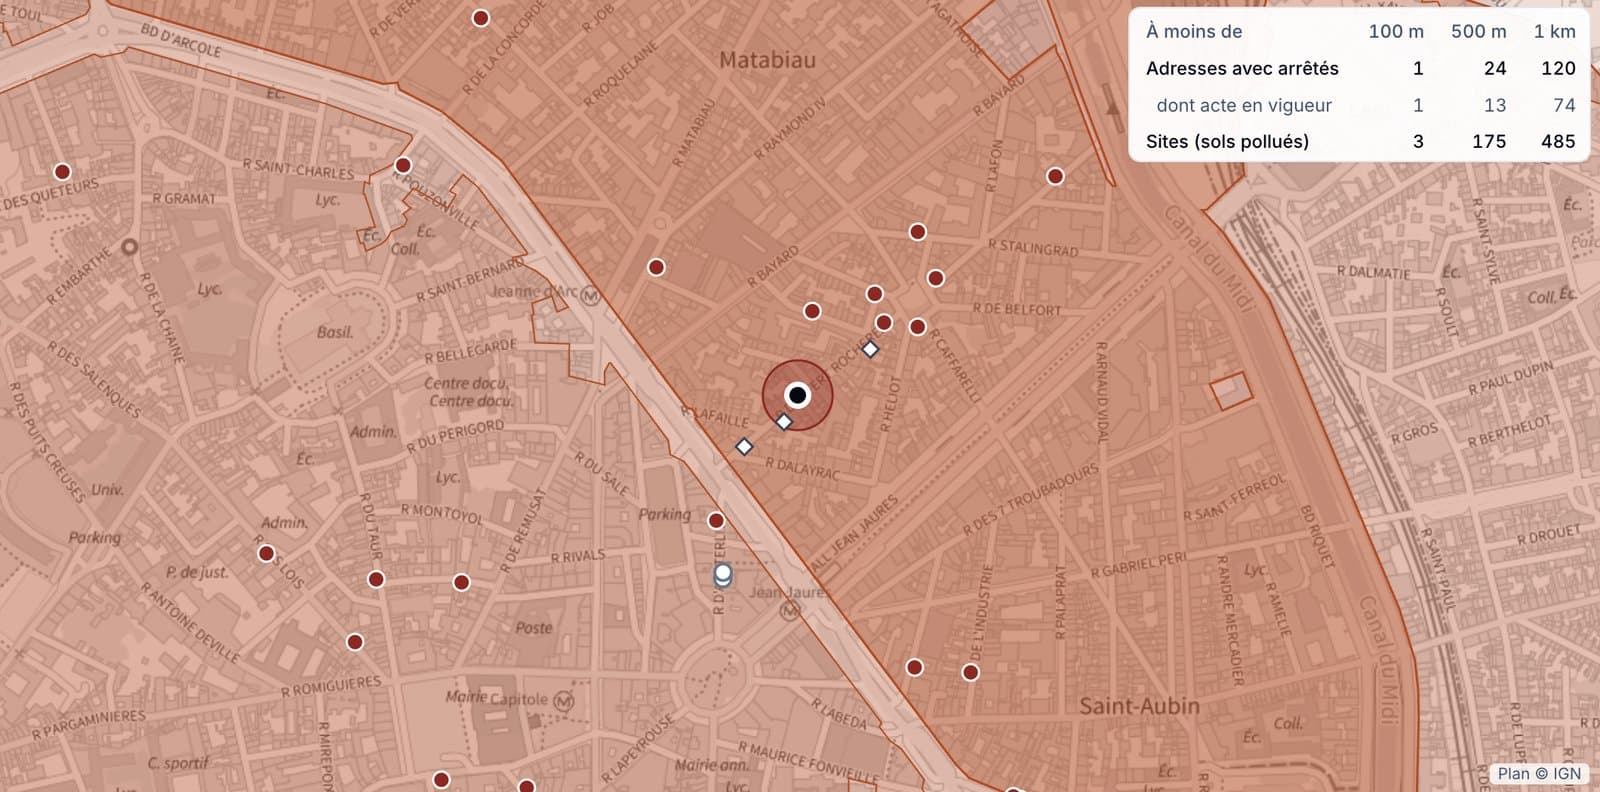Click the red dot near R de Rémusat
This screenshot has width=1600, height=792.
(461, 582)
